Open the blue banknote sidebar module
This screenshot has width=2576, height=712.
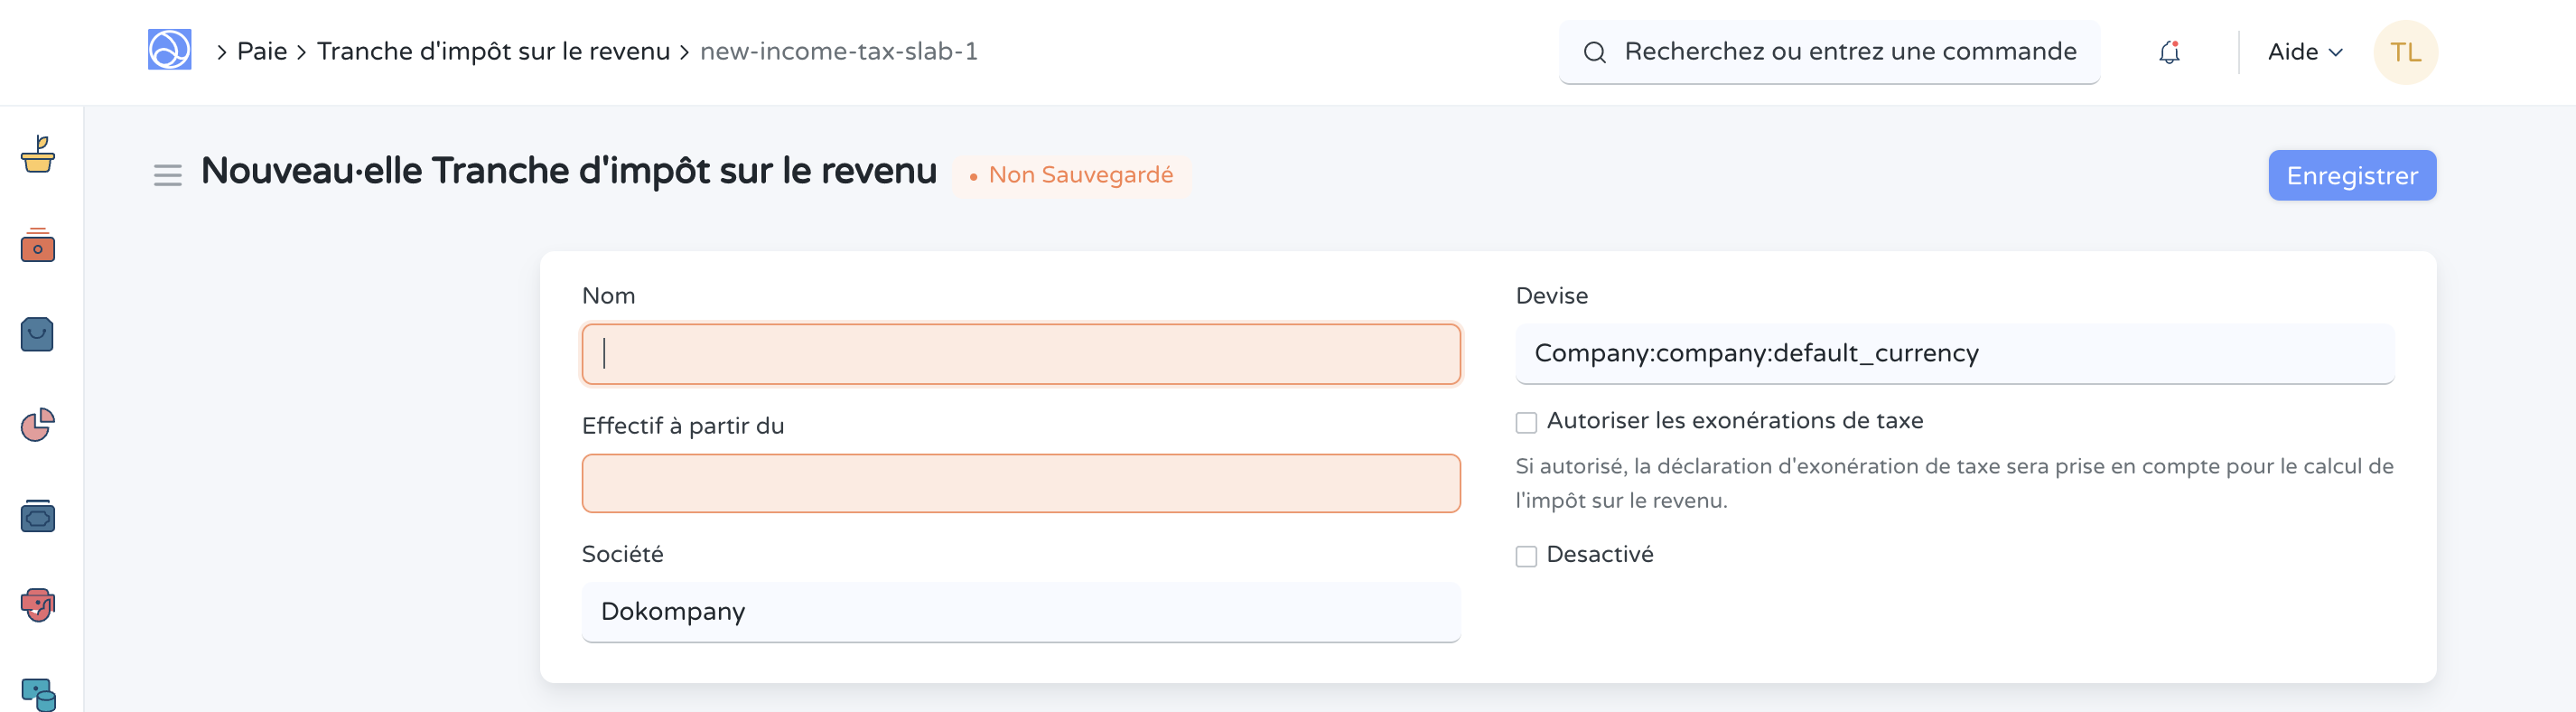pyautogui.click(x=38, y=516)
